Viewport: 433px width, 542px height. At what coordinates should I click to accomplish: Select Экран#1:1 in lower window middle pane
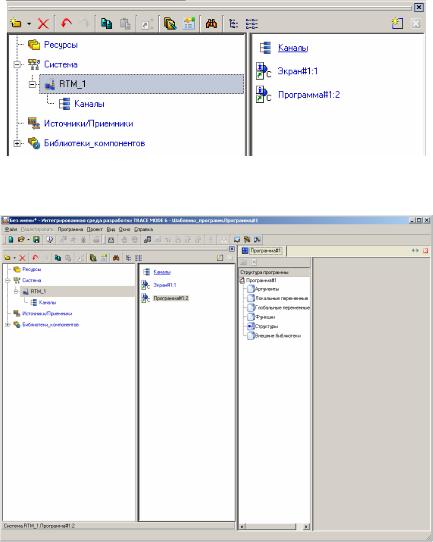(x=165, y=285)
